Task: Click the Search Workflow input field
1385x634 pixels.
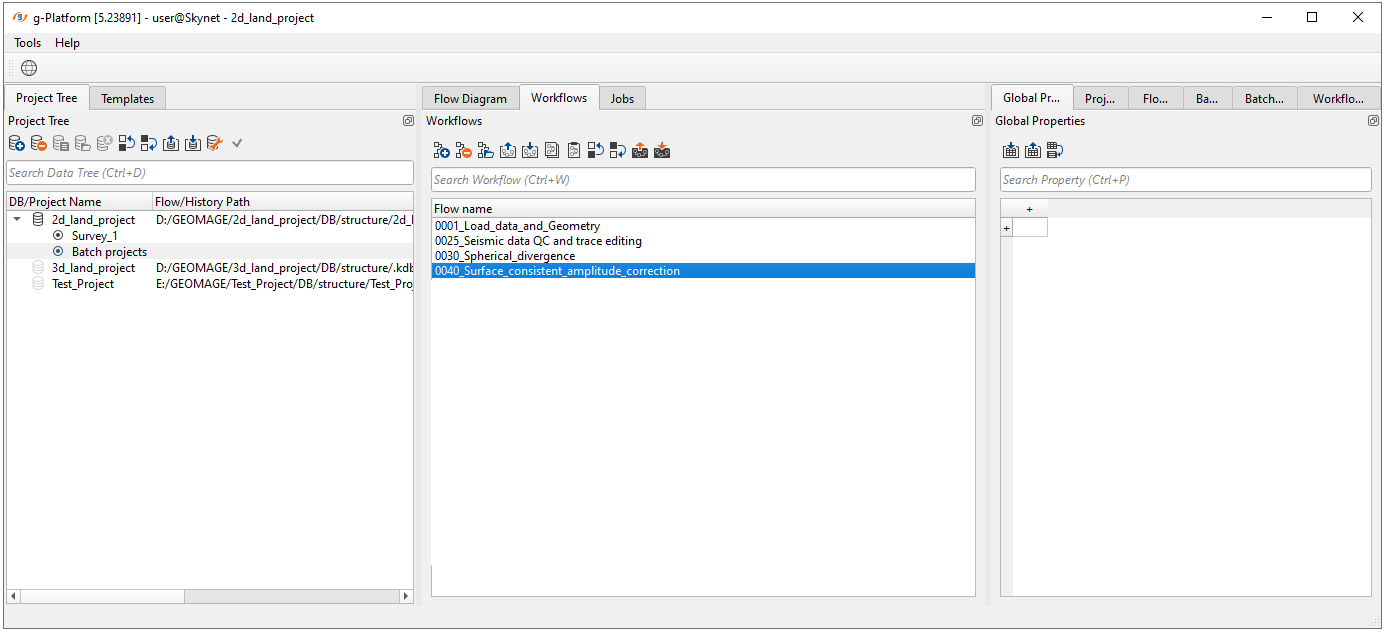Action: pyautogui.click(x=702, y=180)
